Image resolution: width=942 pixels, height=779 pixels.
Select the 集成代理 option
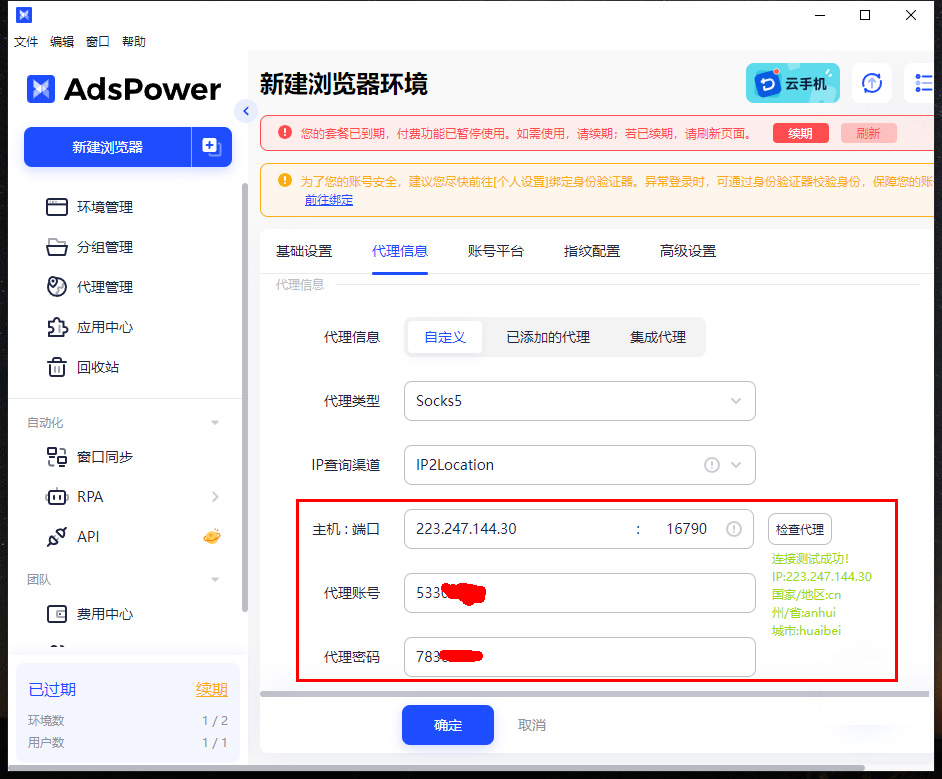click(x=658, y=337)
